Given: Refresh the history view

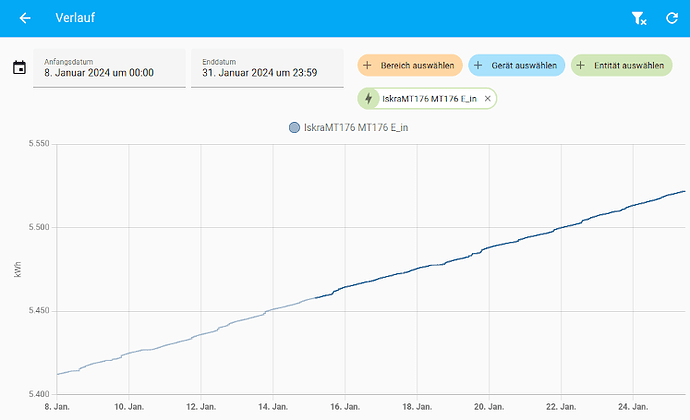Looking at the screenshot, I should [671, 18].
